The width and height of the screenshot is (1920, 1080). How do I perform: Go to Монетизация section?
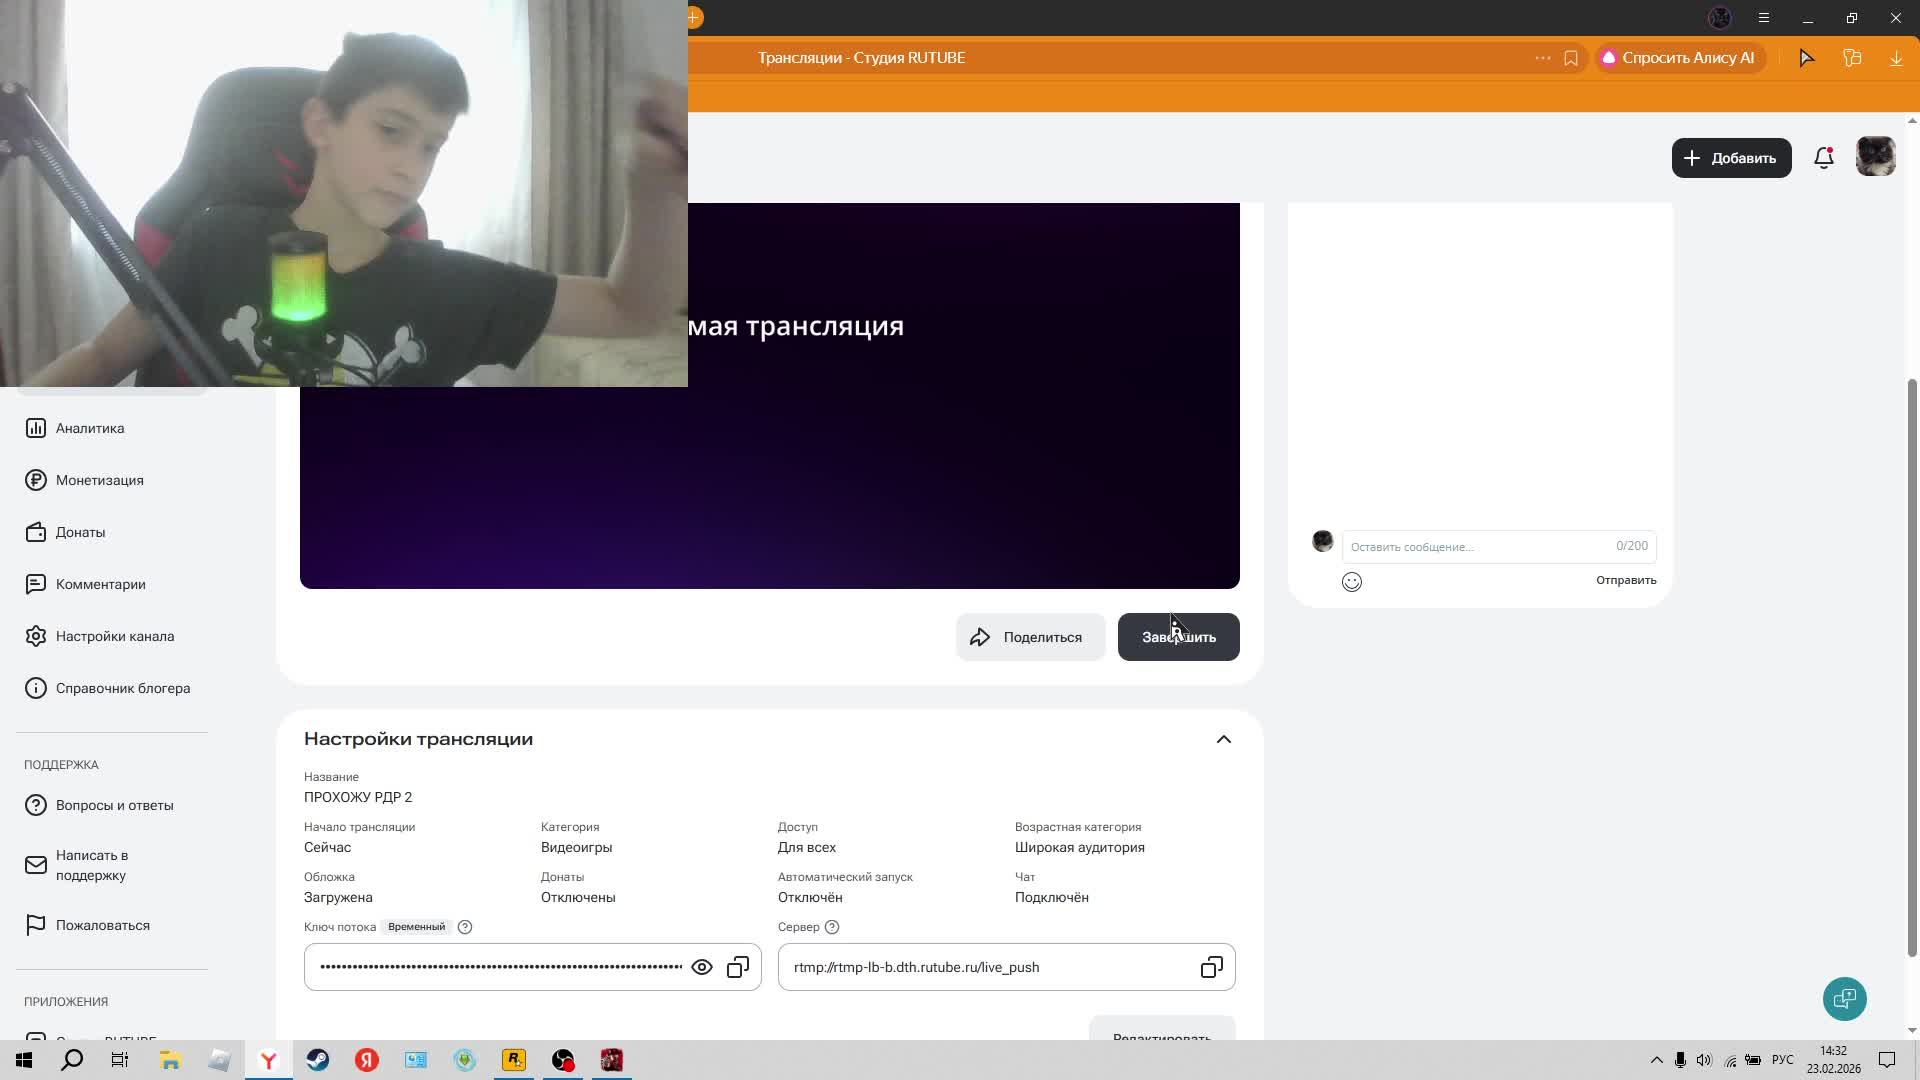pyautogui.click(x=99, y=480)
